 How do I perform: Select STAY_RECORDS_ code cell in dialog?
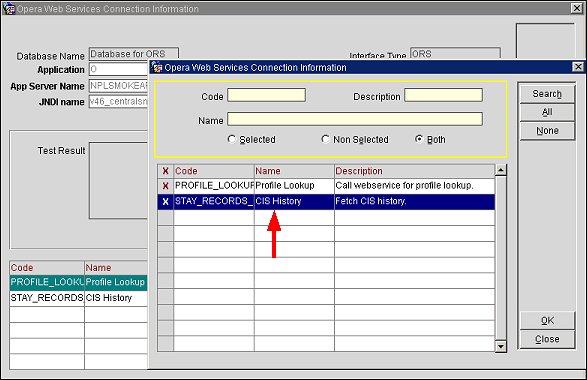214,202
